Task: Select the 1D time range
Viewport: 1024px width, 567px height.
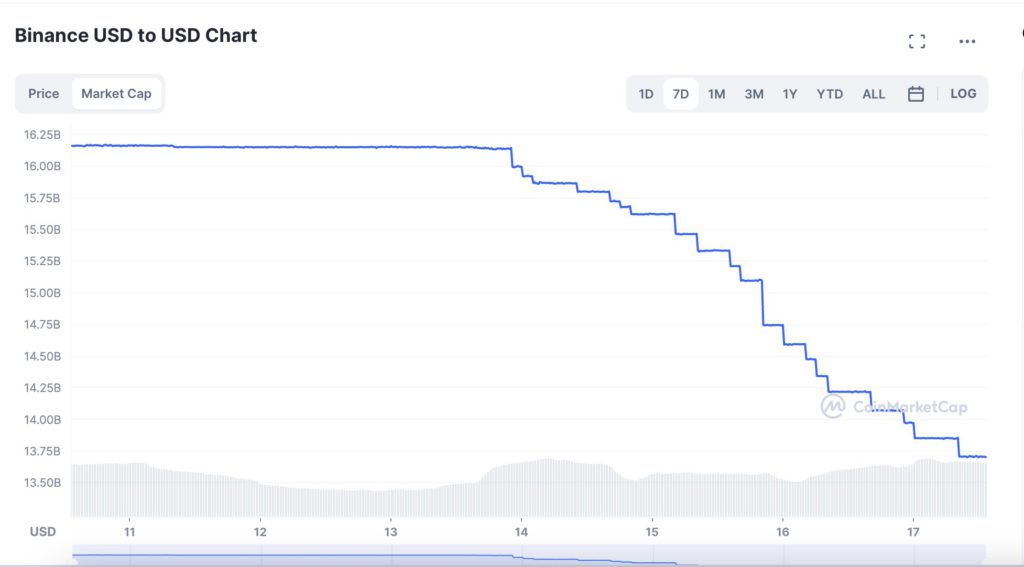Action: click(646, 94)
